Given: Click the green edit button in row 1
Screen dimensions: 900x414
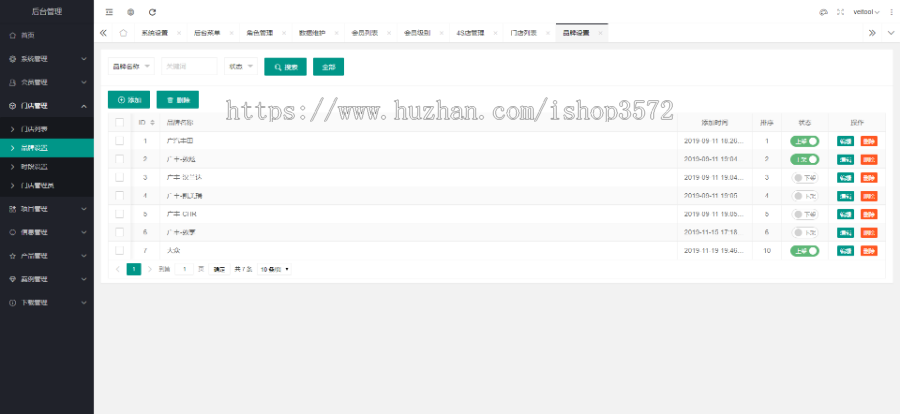Looking at the screenshot, I should click(845, 141).
